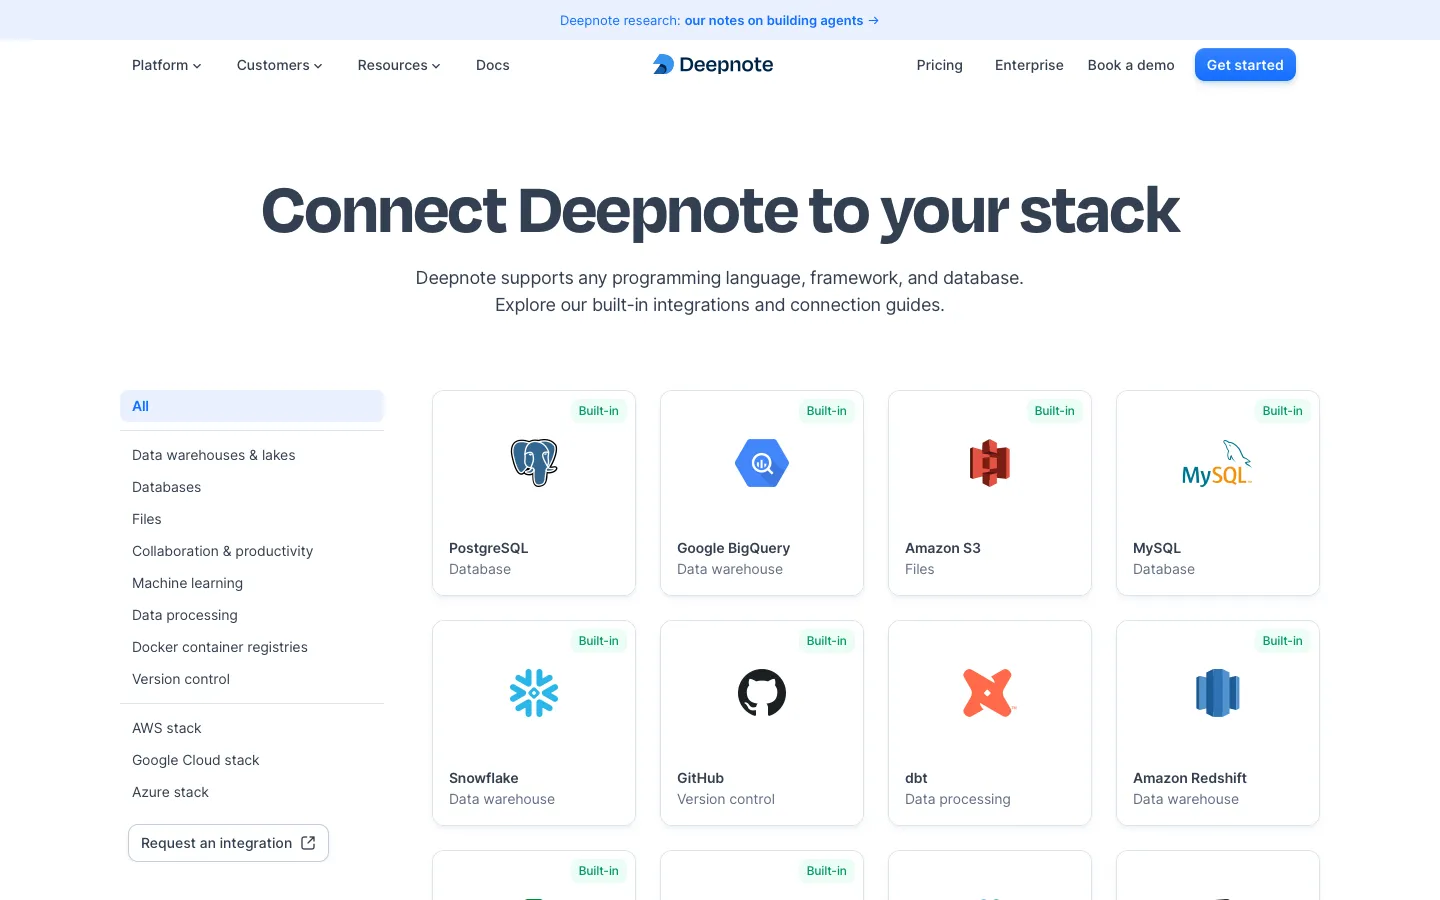
Task: Click Book a demo
Action: tap(1131, 65)
